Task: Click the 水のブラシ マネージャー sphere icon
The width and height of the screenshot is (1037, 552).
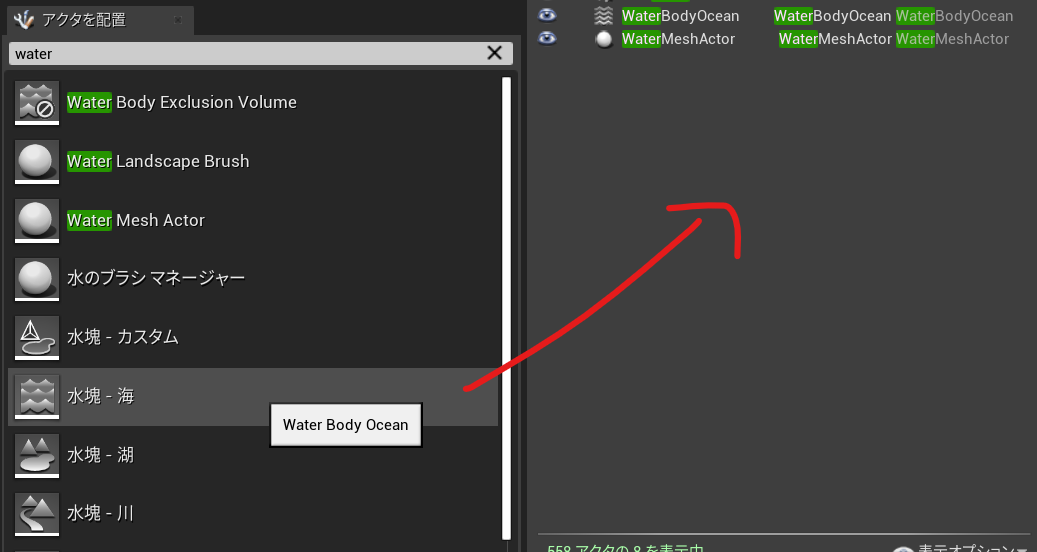Action: (x=37, y=279)
